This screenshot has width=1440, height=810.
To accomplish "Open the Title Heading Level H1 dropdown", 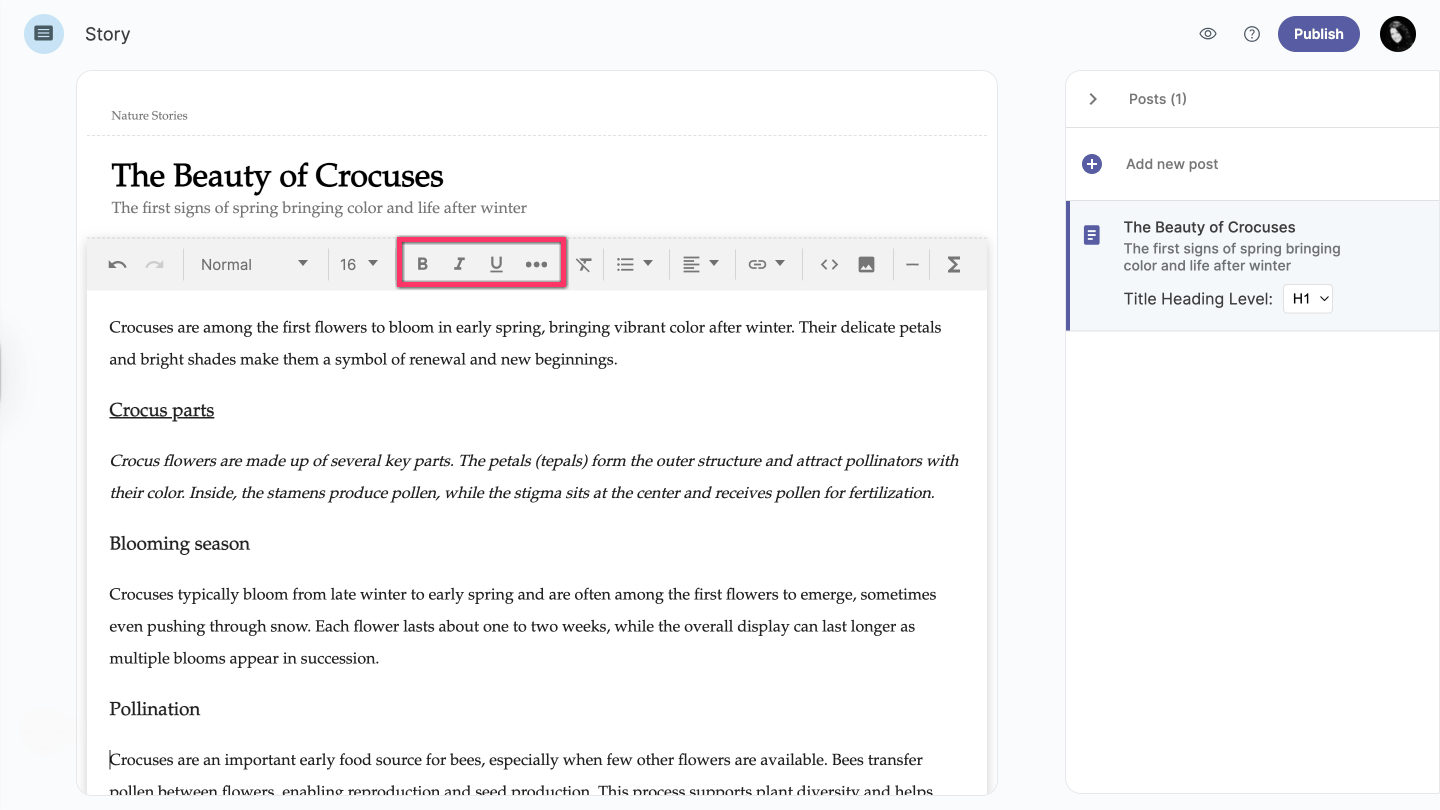I will [x=1307, y=299].
